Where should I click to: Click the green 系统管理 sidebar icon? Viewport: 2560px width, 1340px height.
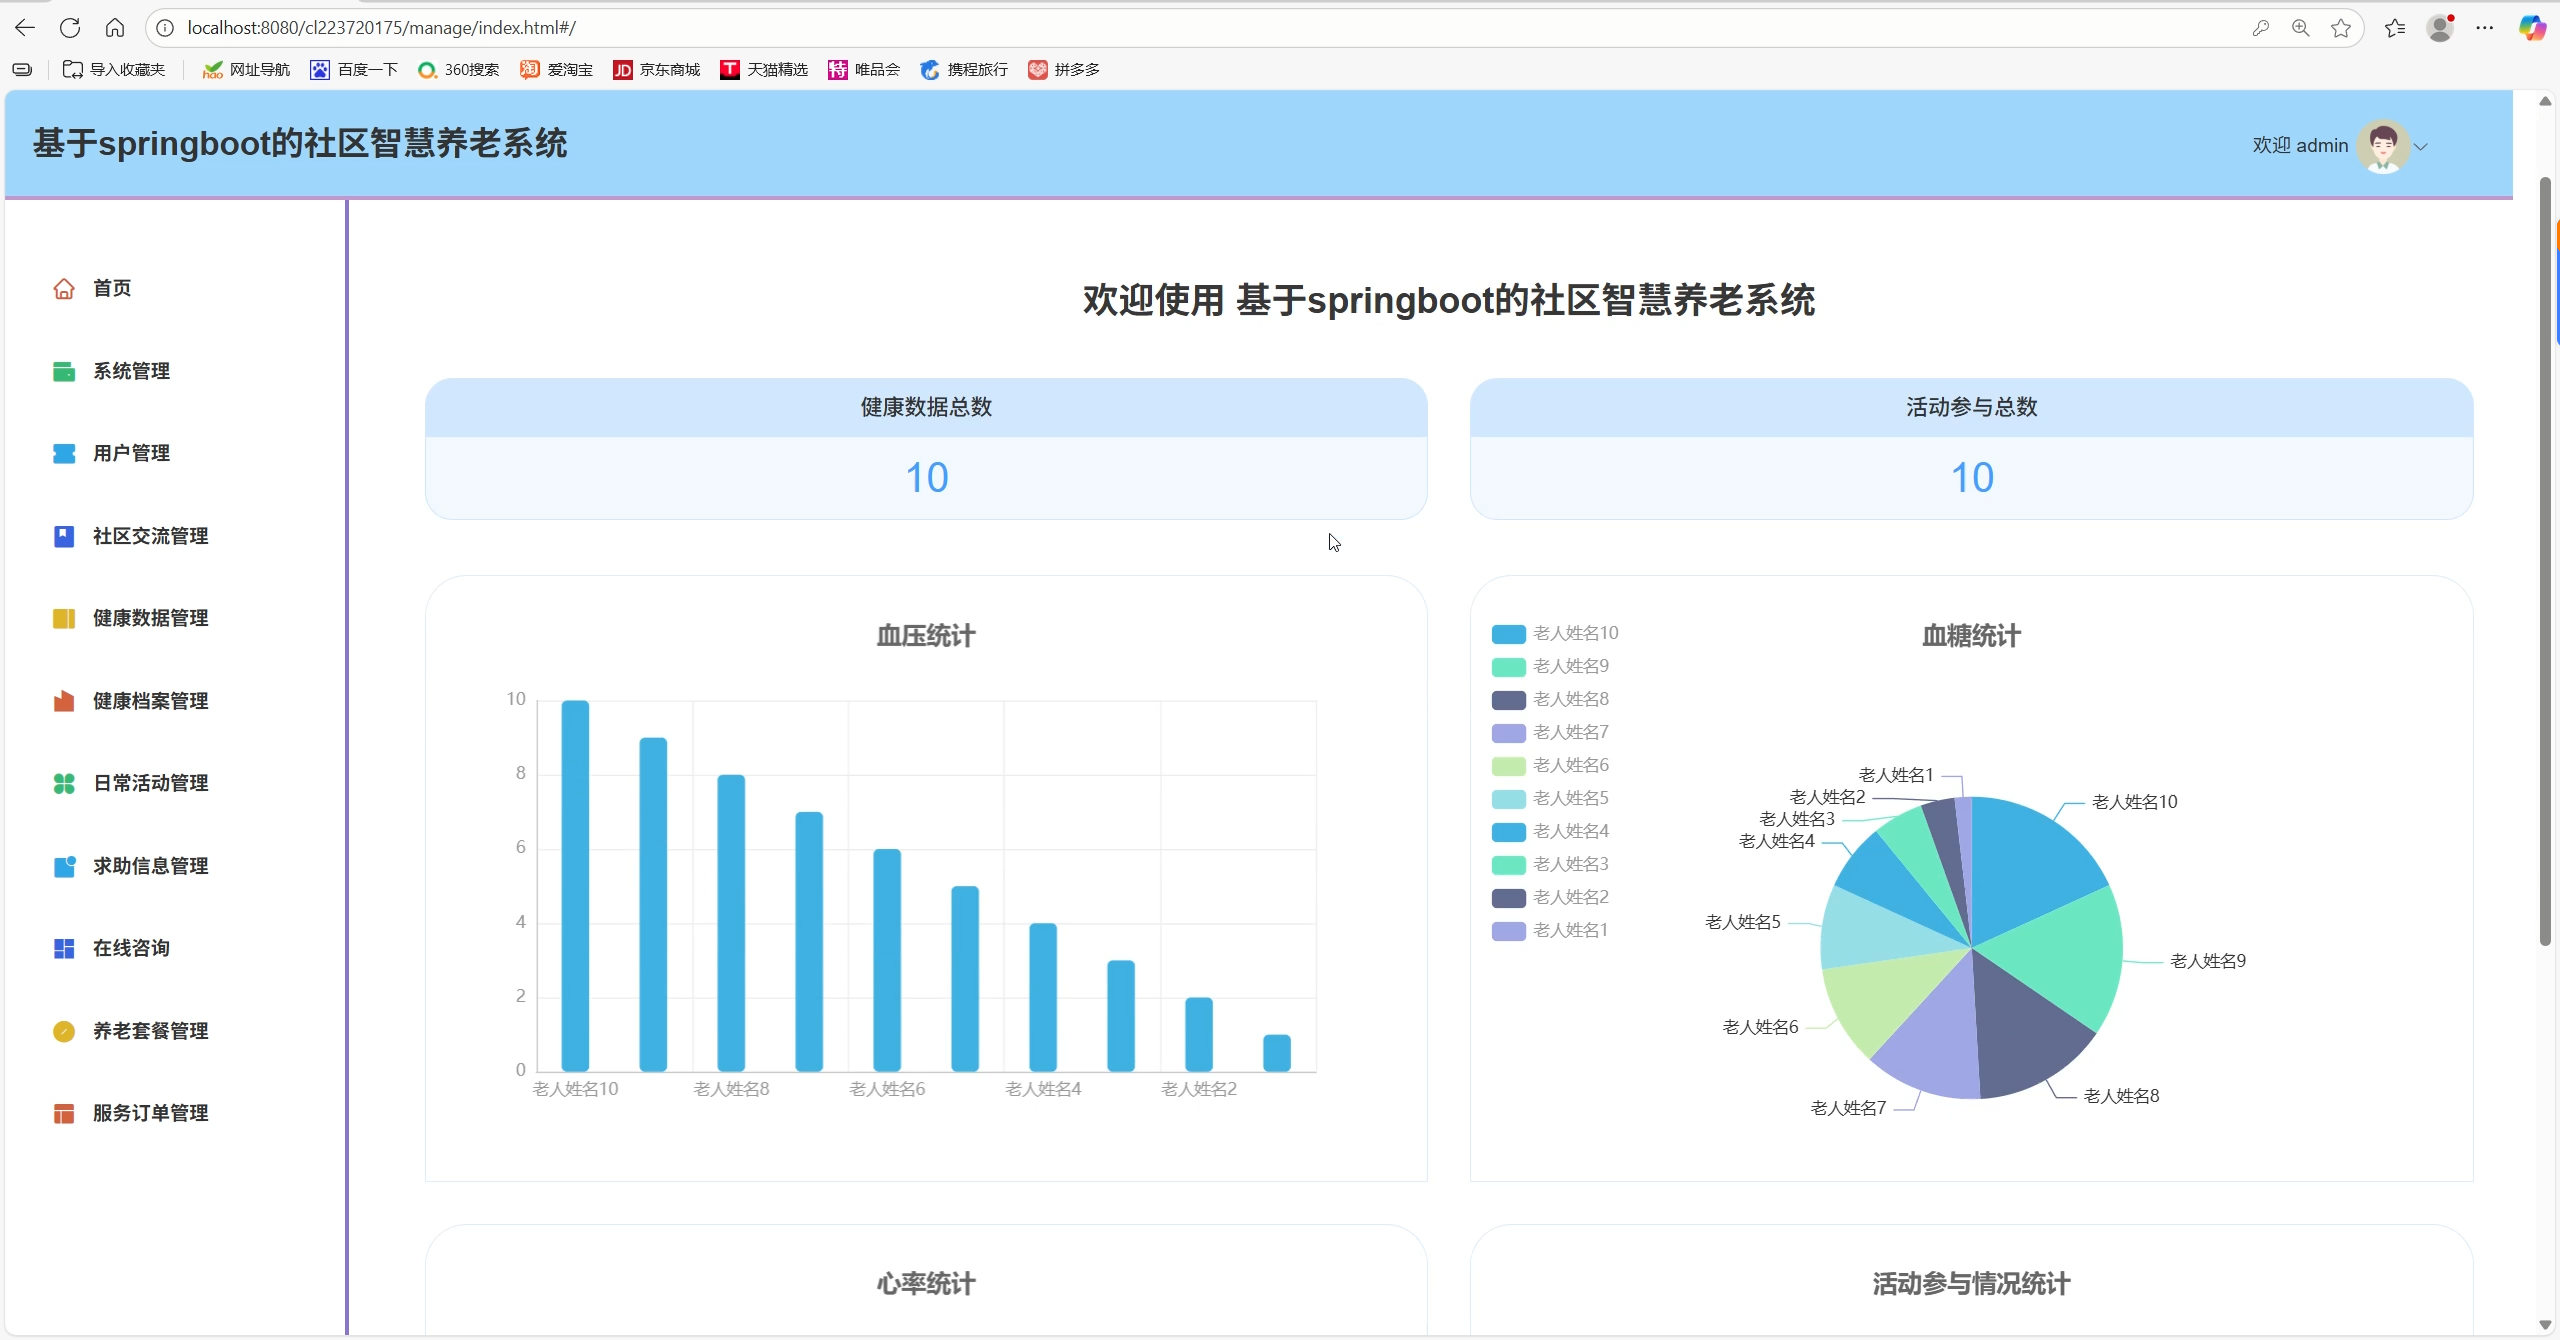tap(64, 372)
